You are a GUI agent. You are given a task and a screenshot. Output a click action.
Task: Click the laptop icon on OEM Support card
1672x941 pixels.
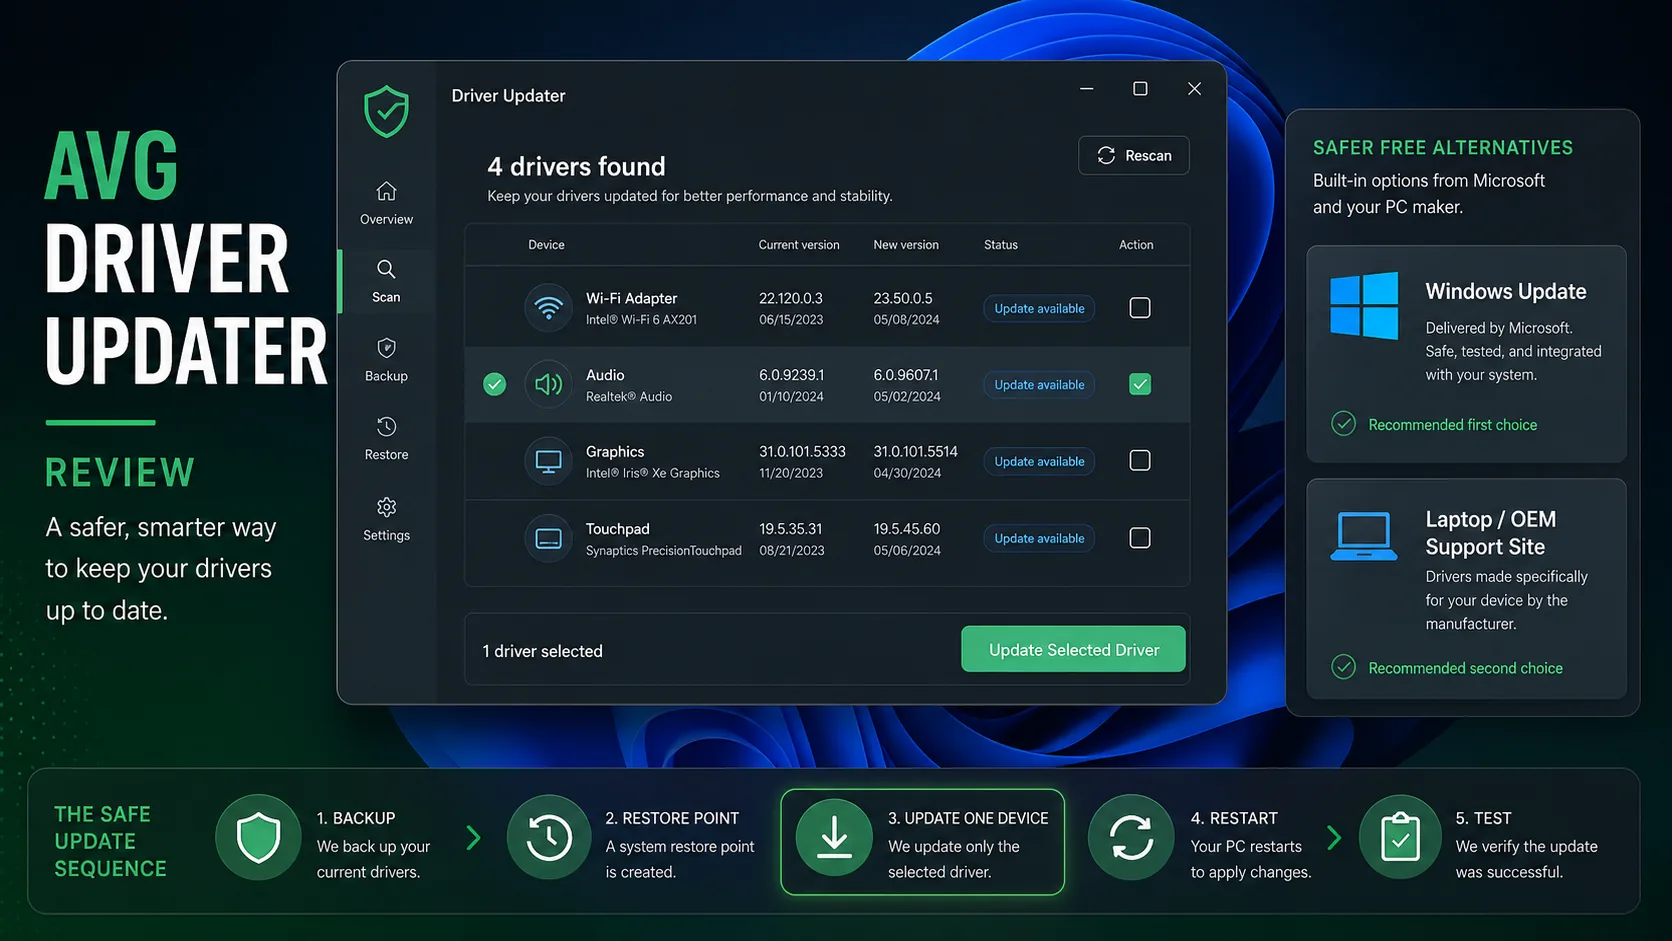point(1364,536)
